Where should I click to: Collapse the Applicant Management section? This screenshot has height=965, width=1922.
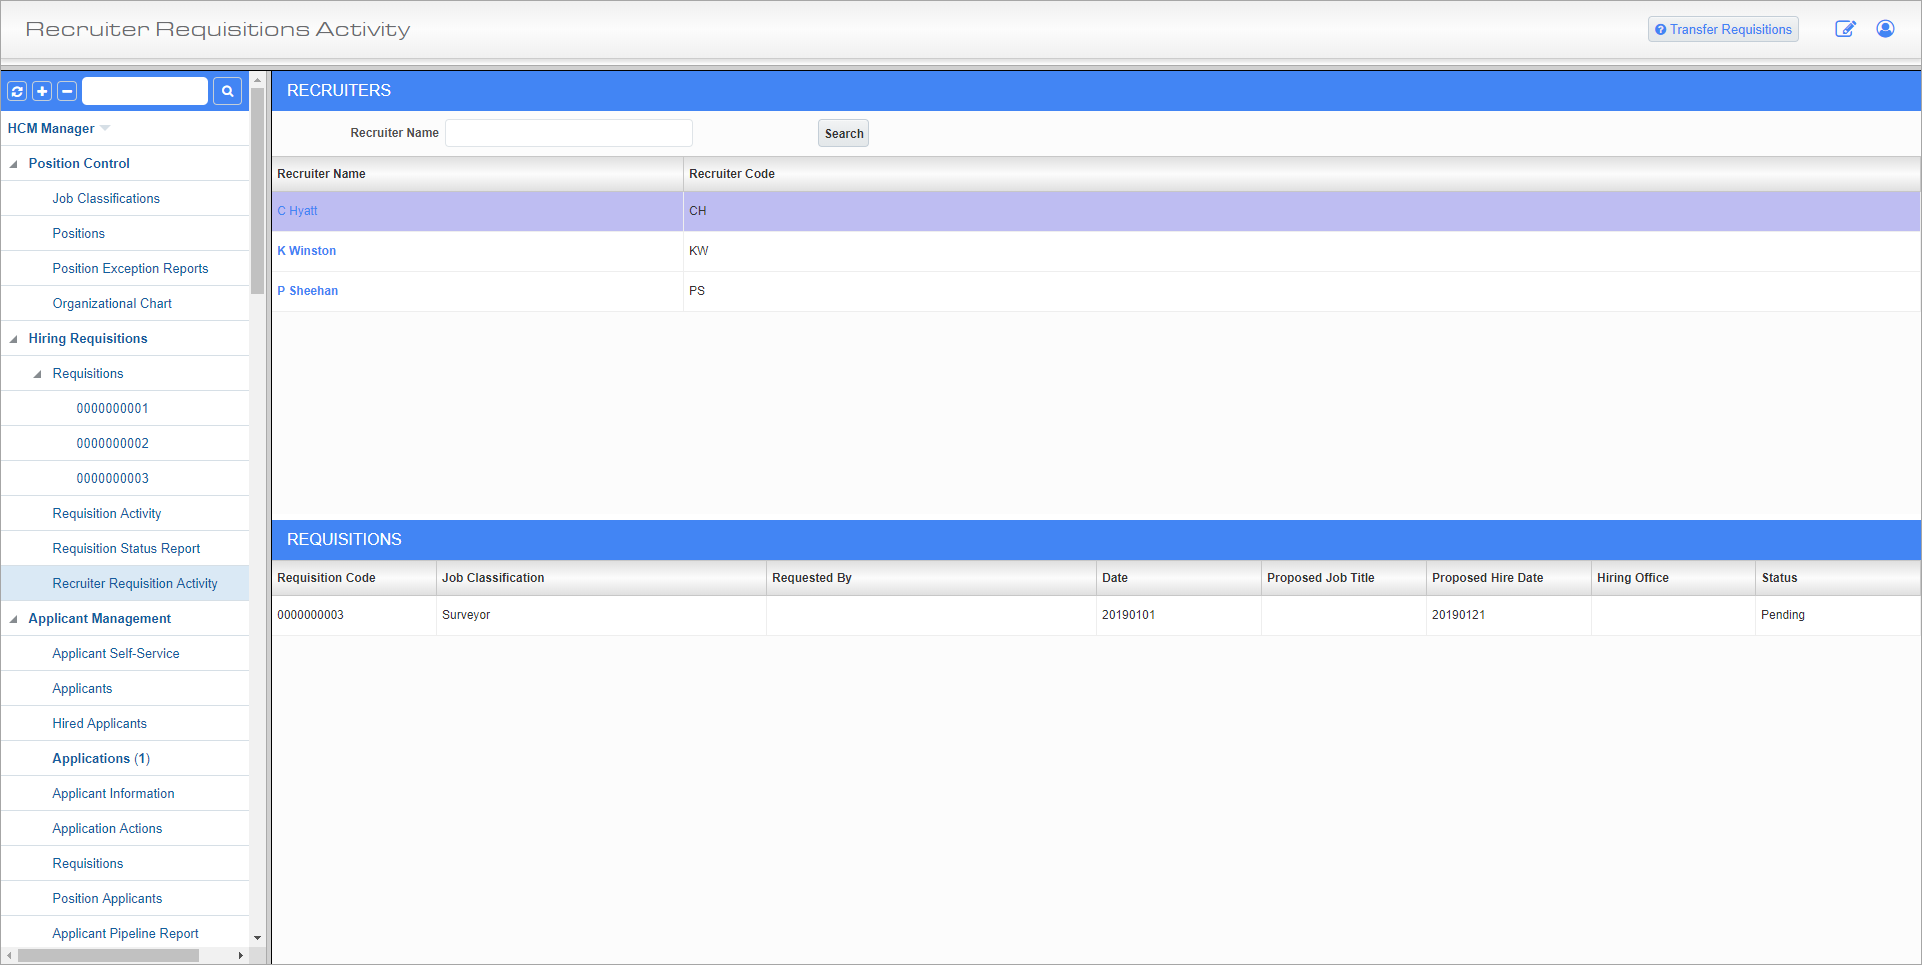[14, 619]
